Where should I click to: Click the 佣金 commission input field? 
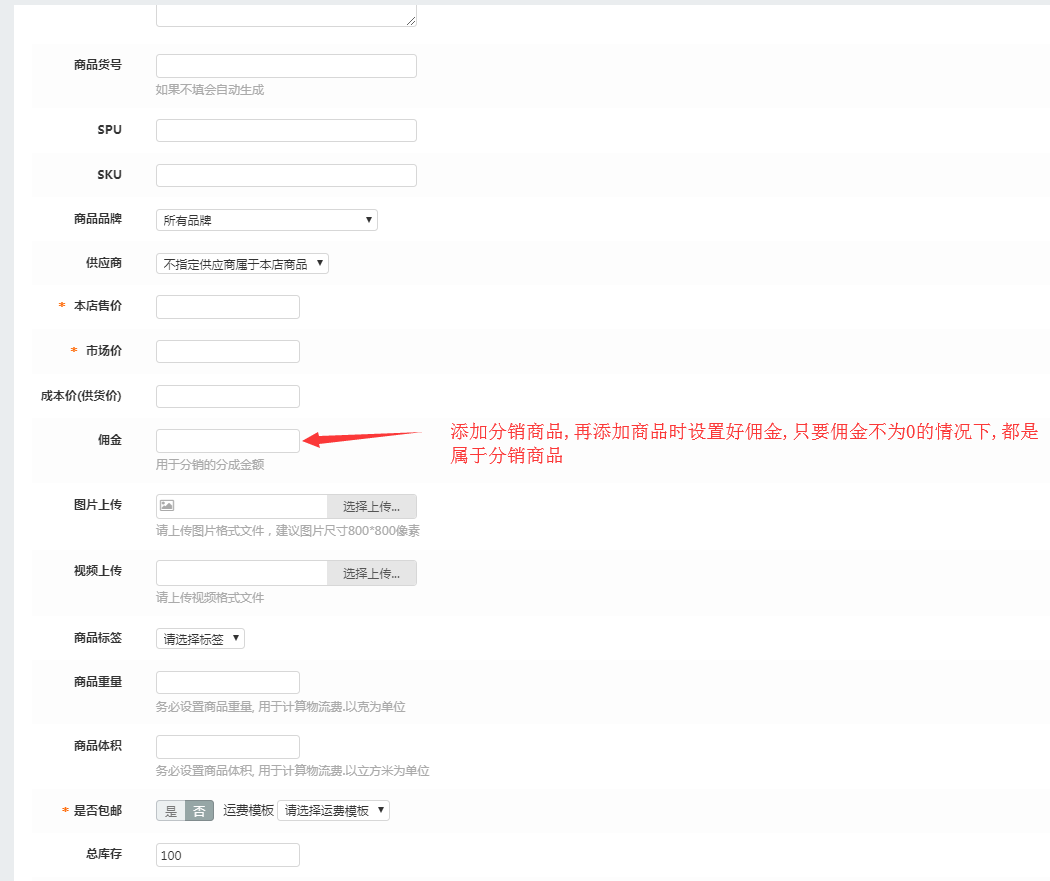(x=228, y=440)
